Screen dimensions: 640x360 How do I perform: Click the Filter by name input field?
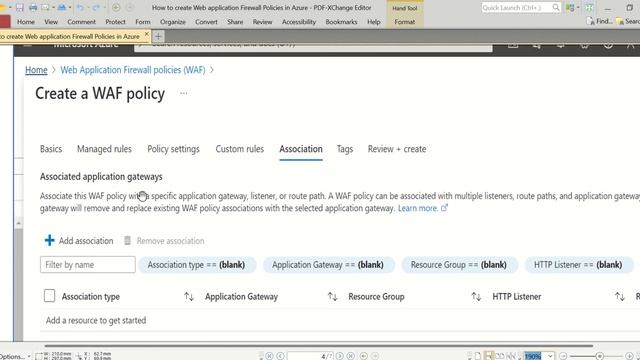click(x=88, y=264)
